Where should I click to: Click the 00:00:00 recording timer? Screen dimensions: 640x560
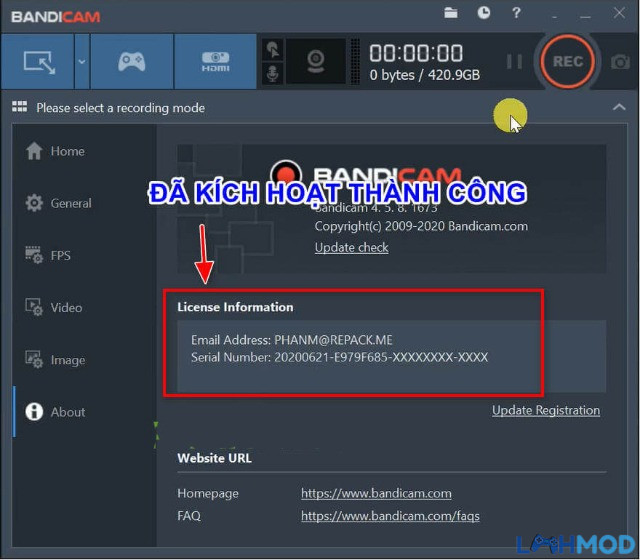click(416, 53)
